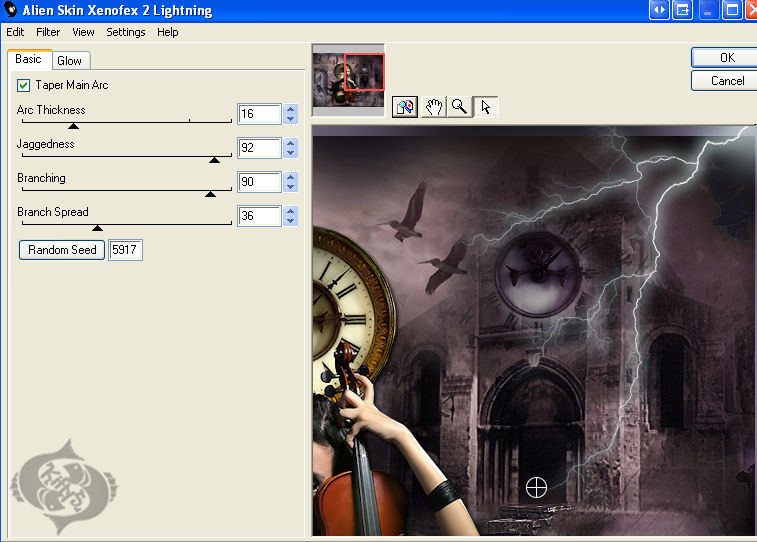Increase Jaggedness with up arrow

290,143
